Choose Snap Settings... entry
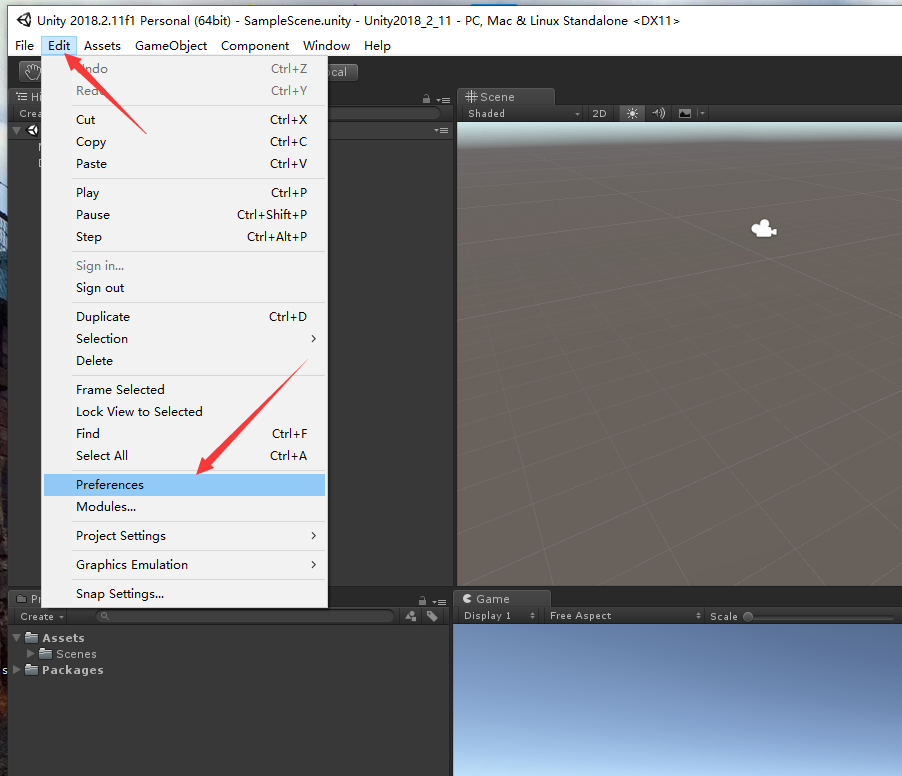This screenshot has height=776, width=902. point(185,593)
